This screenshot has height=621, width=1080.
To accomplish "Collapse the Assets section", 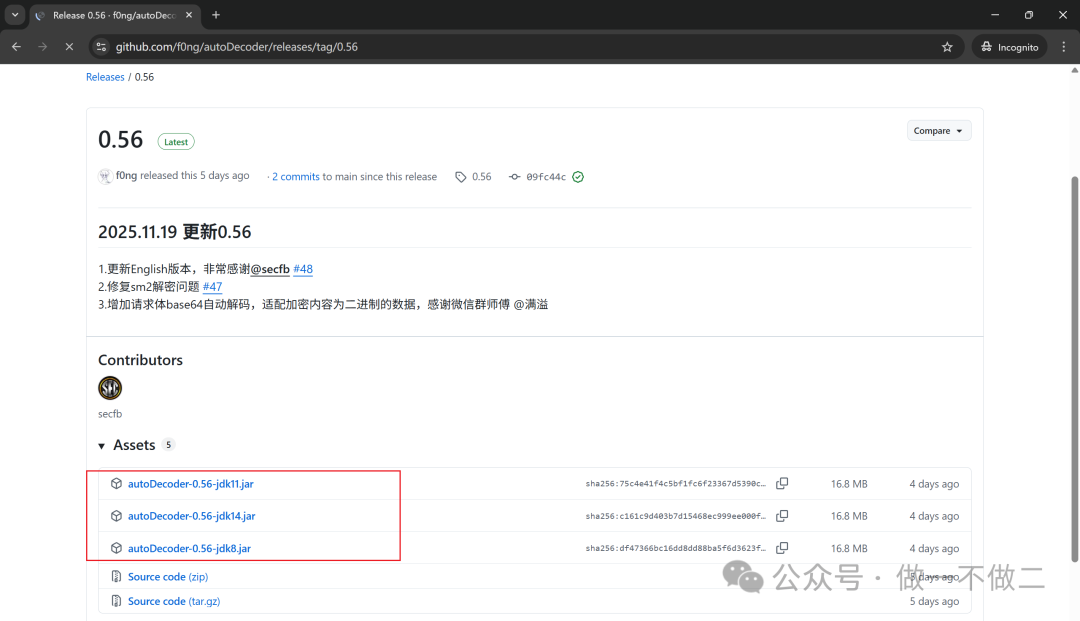I will pos(101,445).
